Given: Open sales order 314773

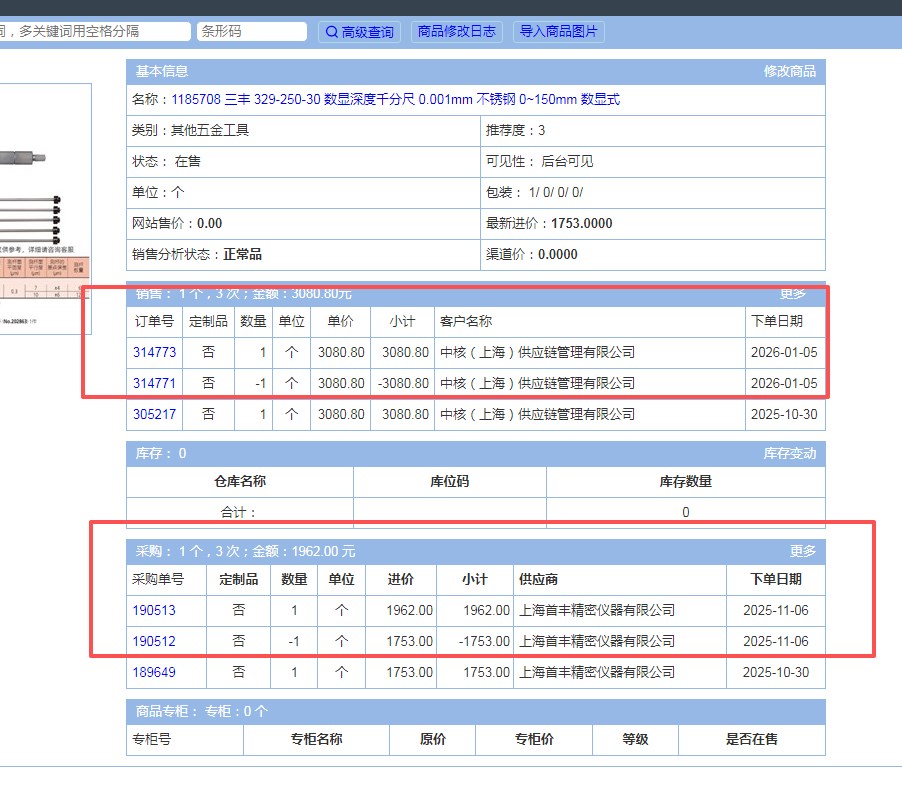Looking at the screenshot, I should click(x=154, y=352).
